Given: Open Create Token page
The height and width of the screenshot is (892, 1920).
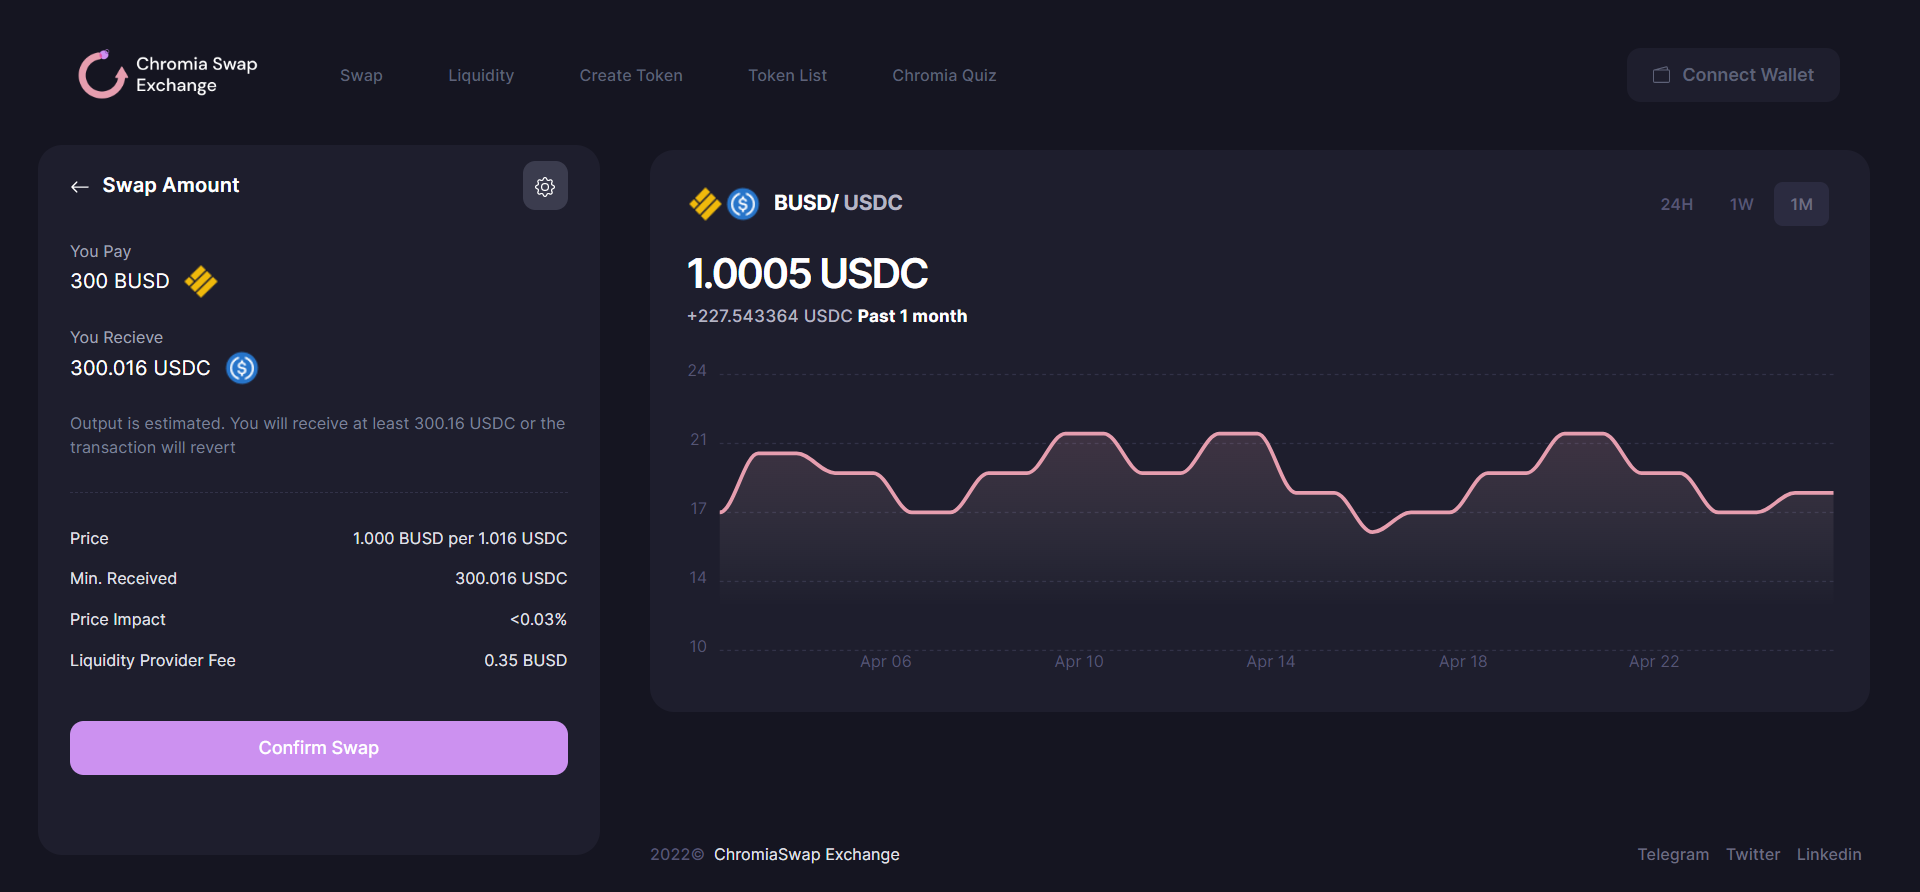Looking at the screenshot, I should pos(631,76).
